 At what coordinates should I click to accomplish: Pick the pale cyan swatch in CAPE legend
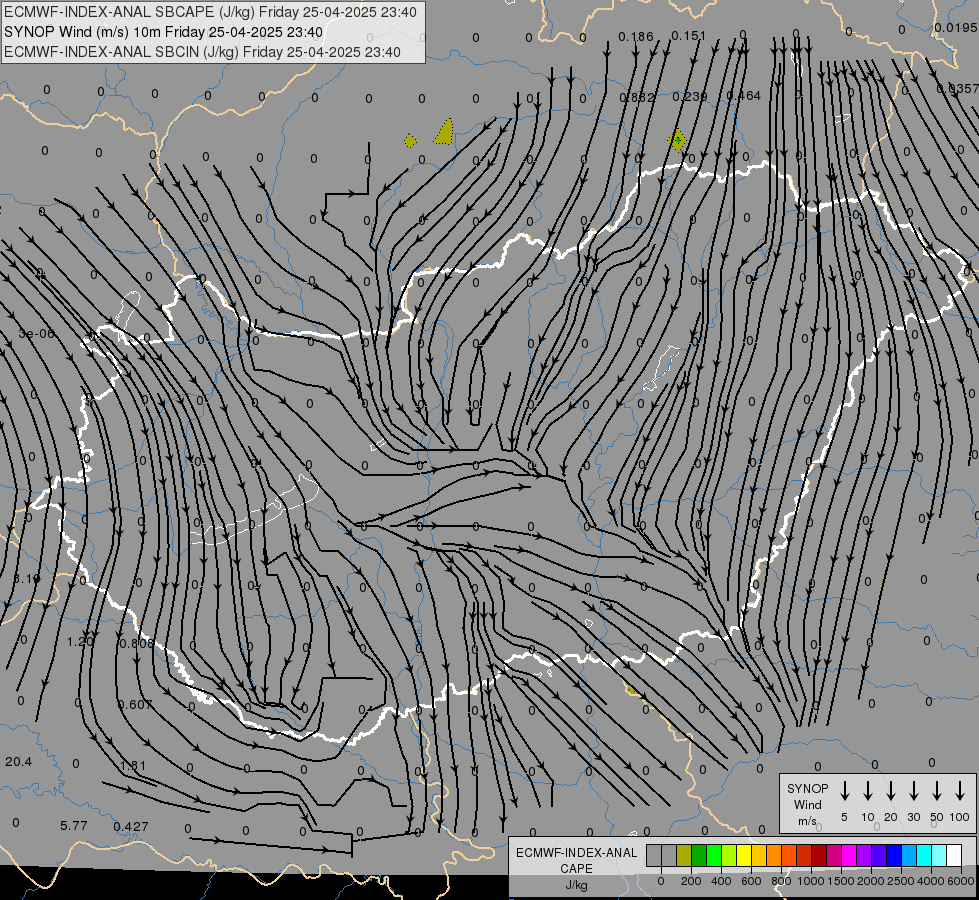[x=938, y=855]
